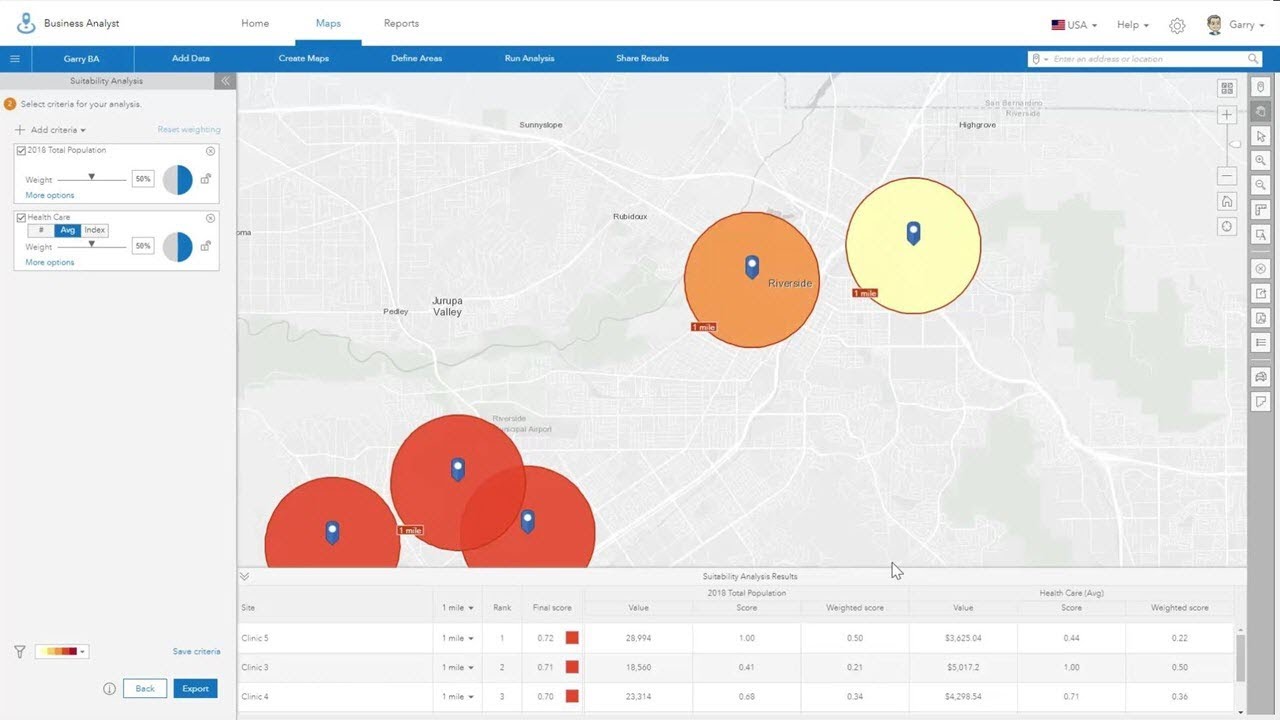Uncheck the Health Care checkbox
This screenshot has width=1280, height=720.
(21, 218)
